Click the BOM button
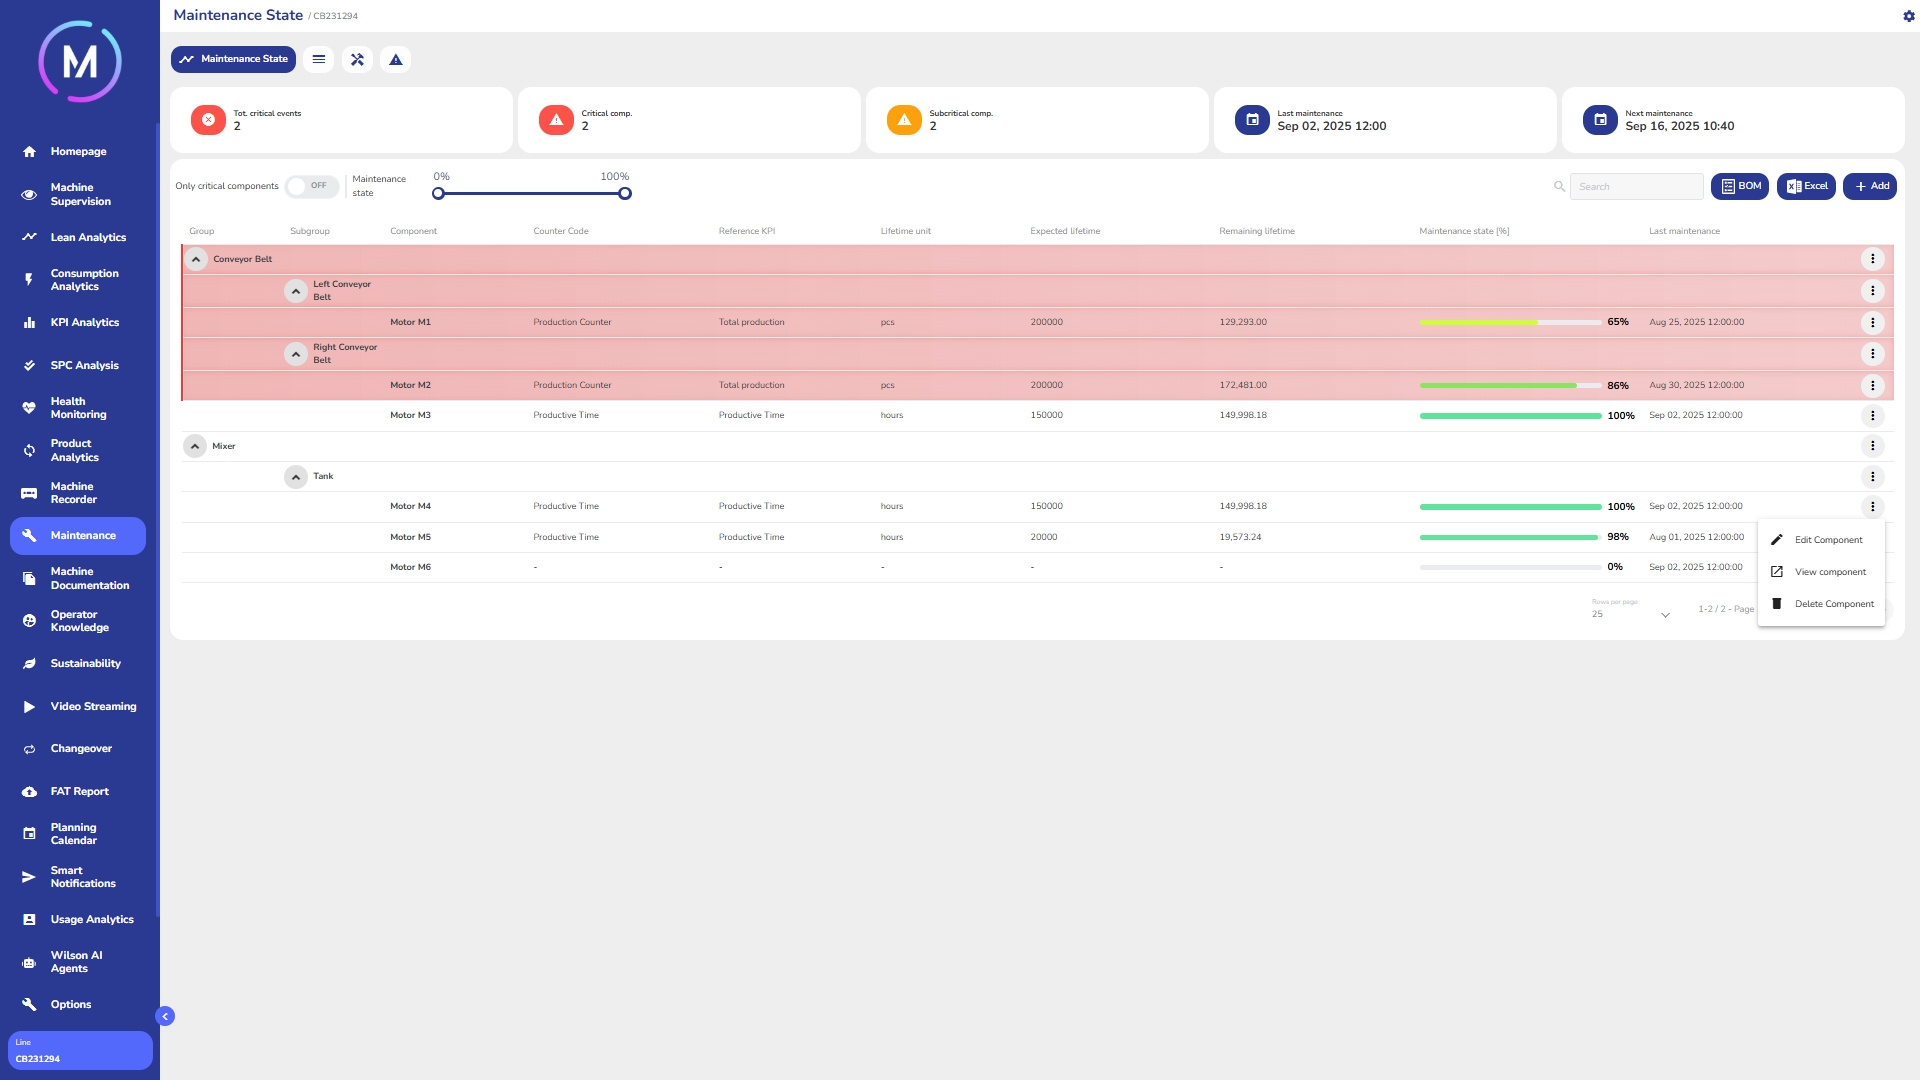This screenshot has height=1080, width=1920. coord(1740,186)
